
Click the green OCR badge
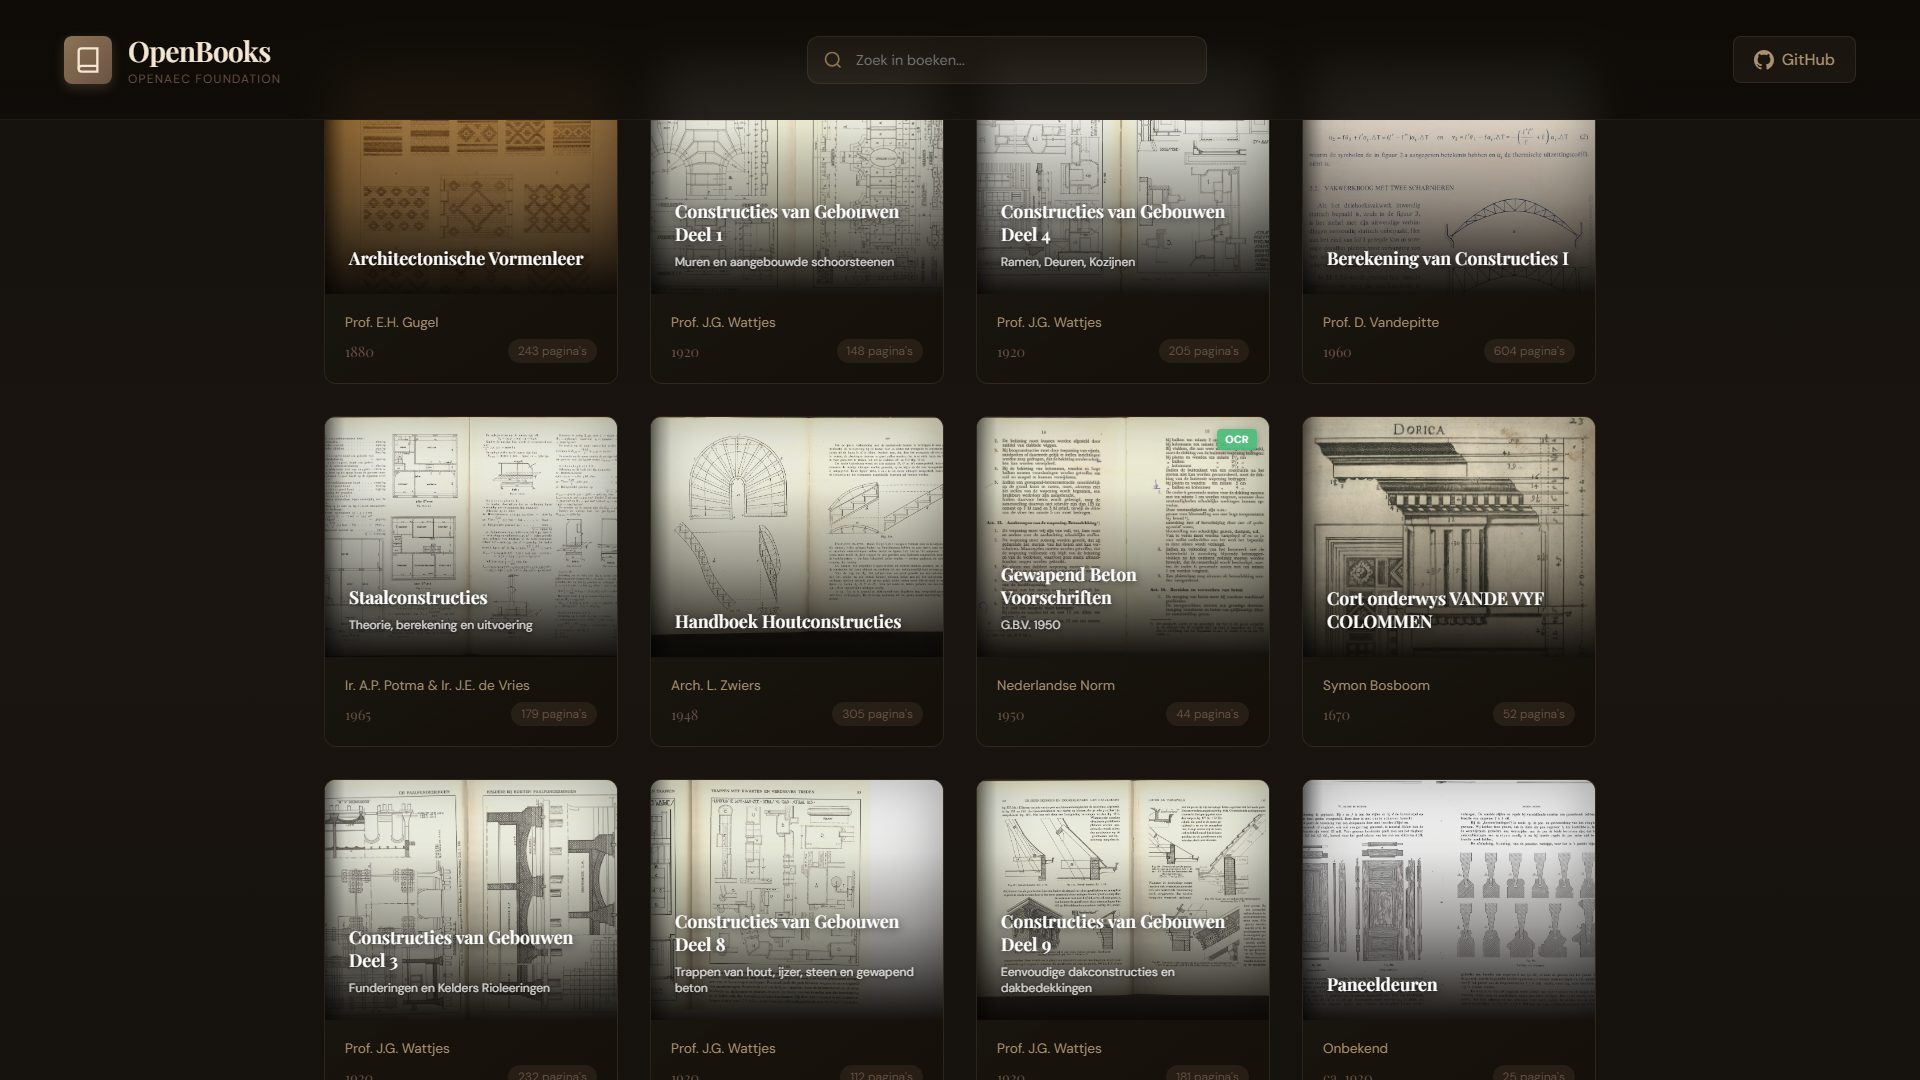[x=1236, y=440]
